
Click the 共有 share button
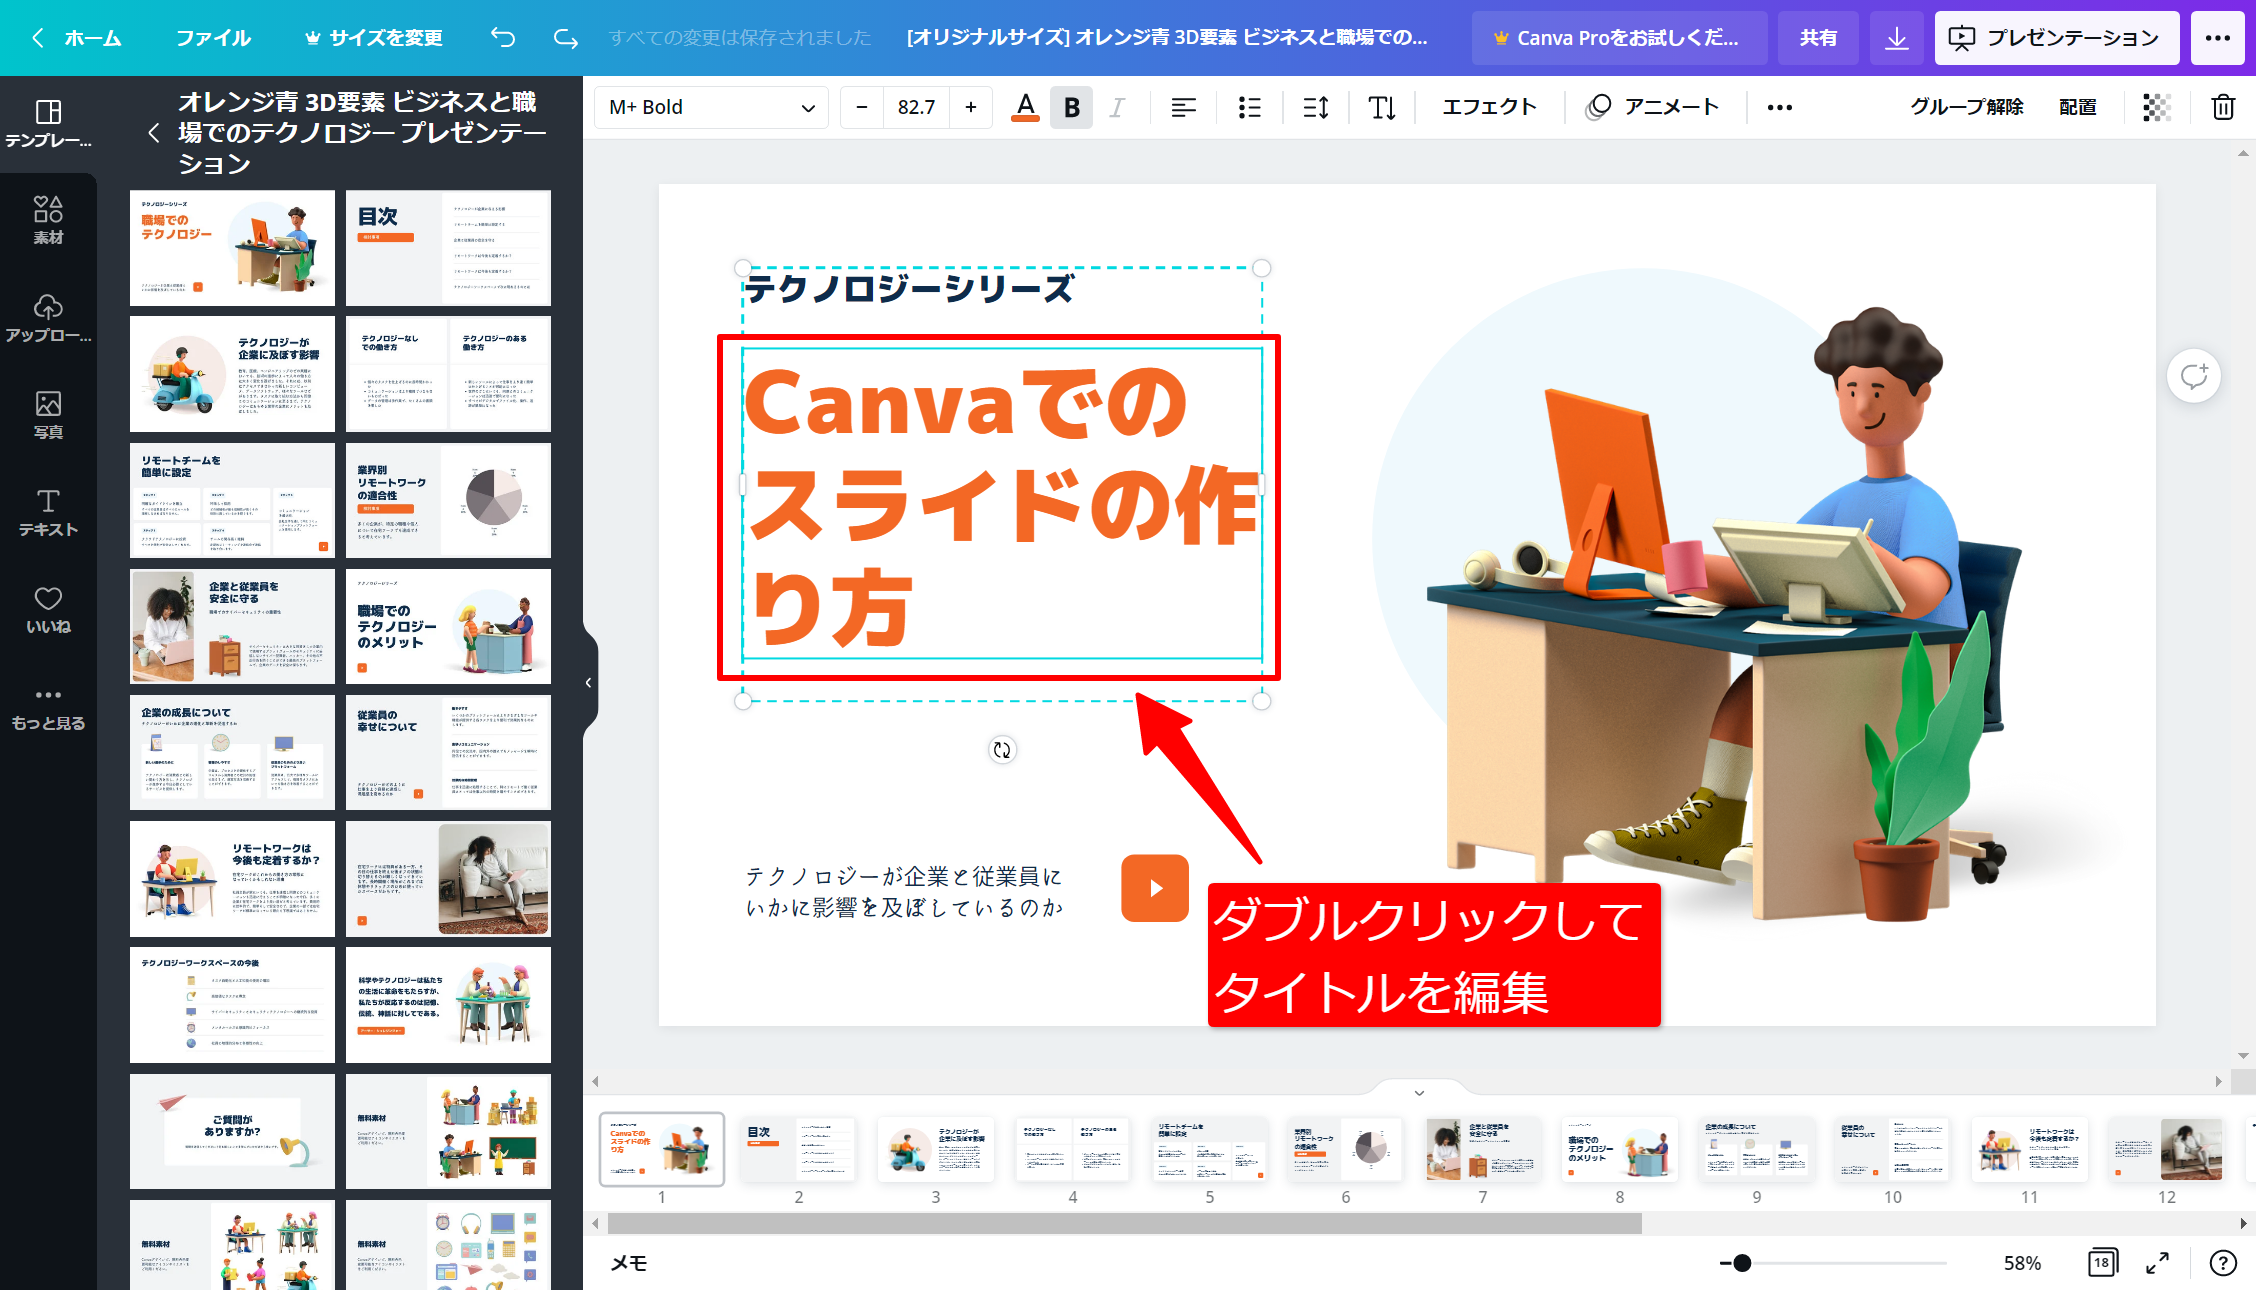(x=1818, y=38)
